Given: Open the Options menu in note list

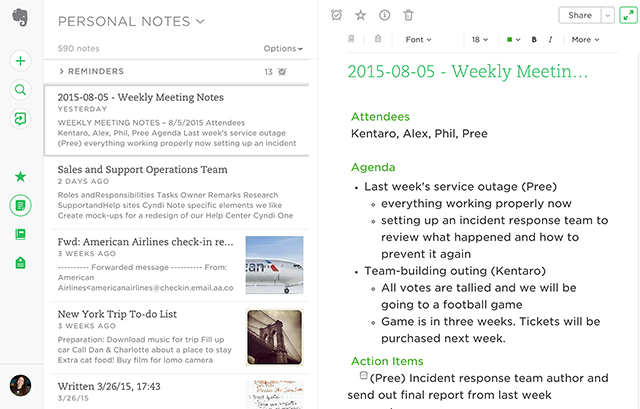Looking at the screenshot, I should pos(283,48).
